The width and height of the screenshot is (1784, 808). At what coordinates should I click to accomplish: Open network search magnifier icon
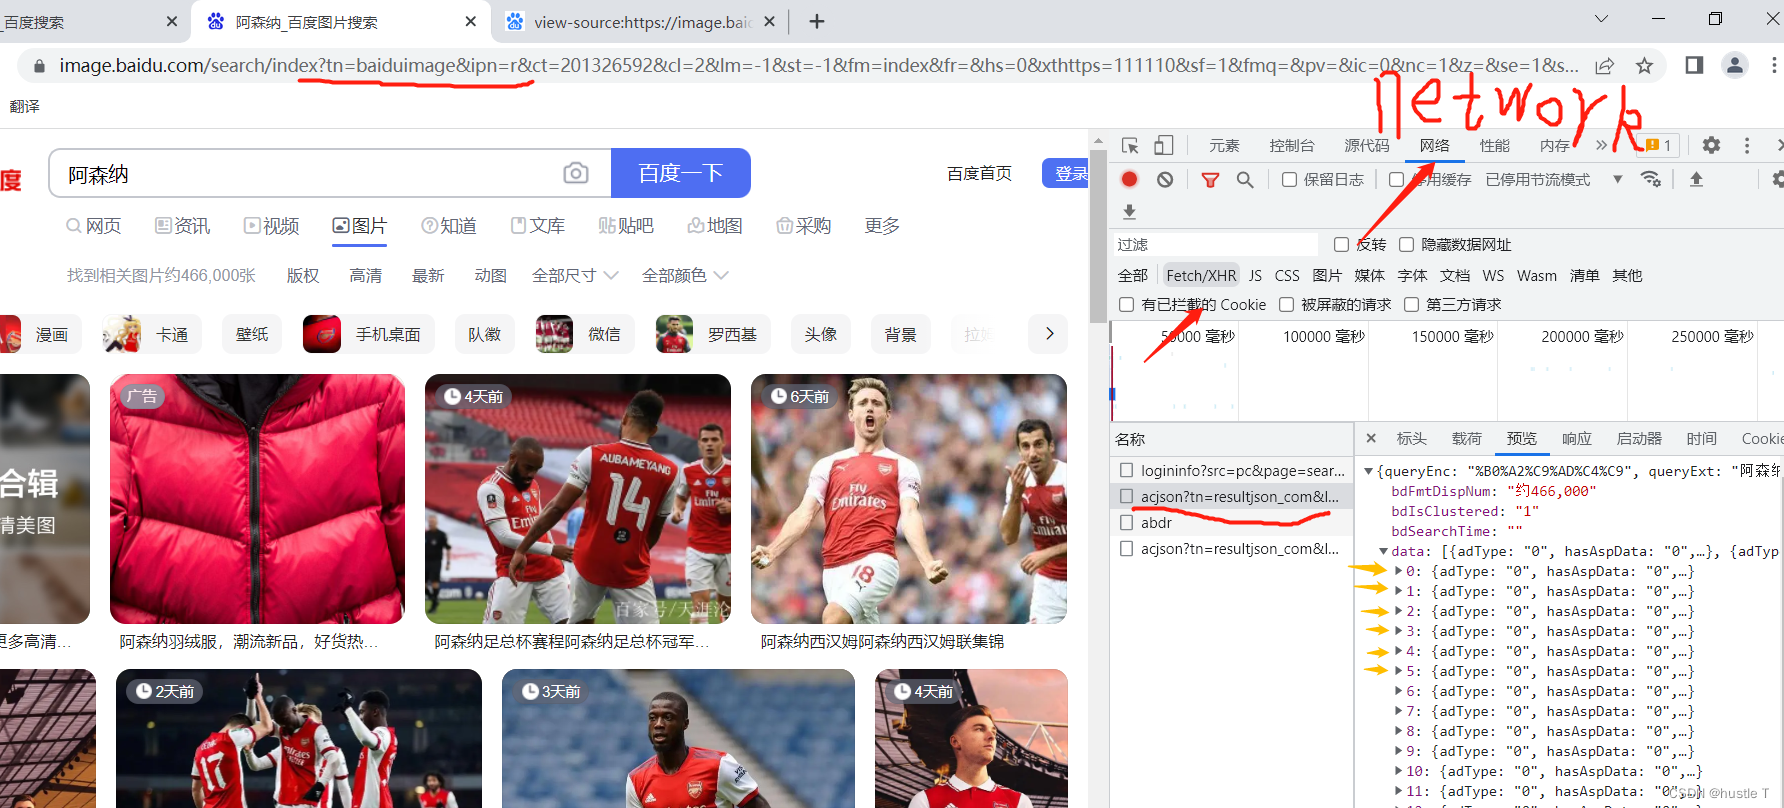click(x=1245, y=180)
